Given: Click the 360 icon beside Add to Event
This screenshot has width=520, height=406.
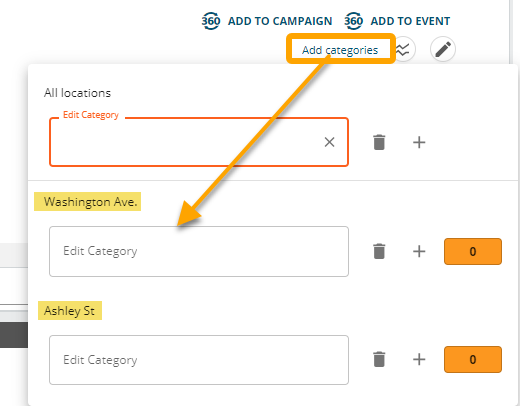Looking at the screenshot, I should pos(354,21).
